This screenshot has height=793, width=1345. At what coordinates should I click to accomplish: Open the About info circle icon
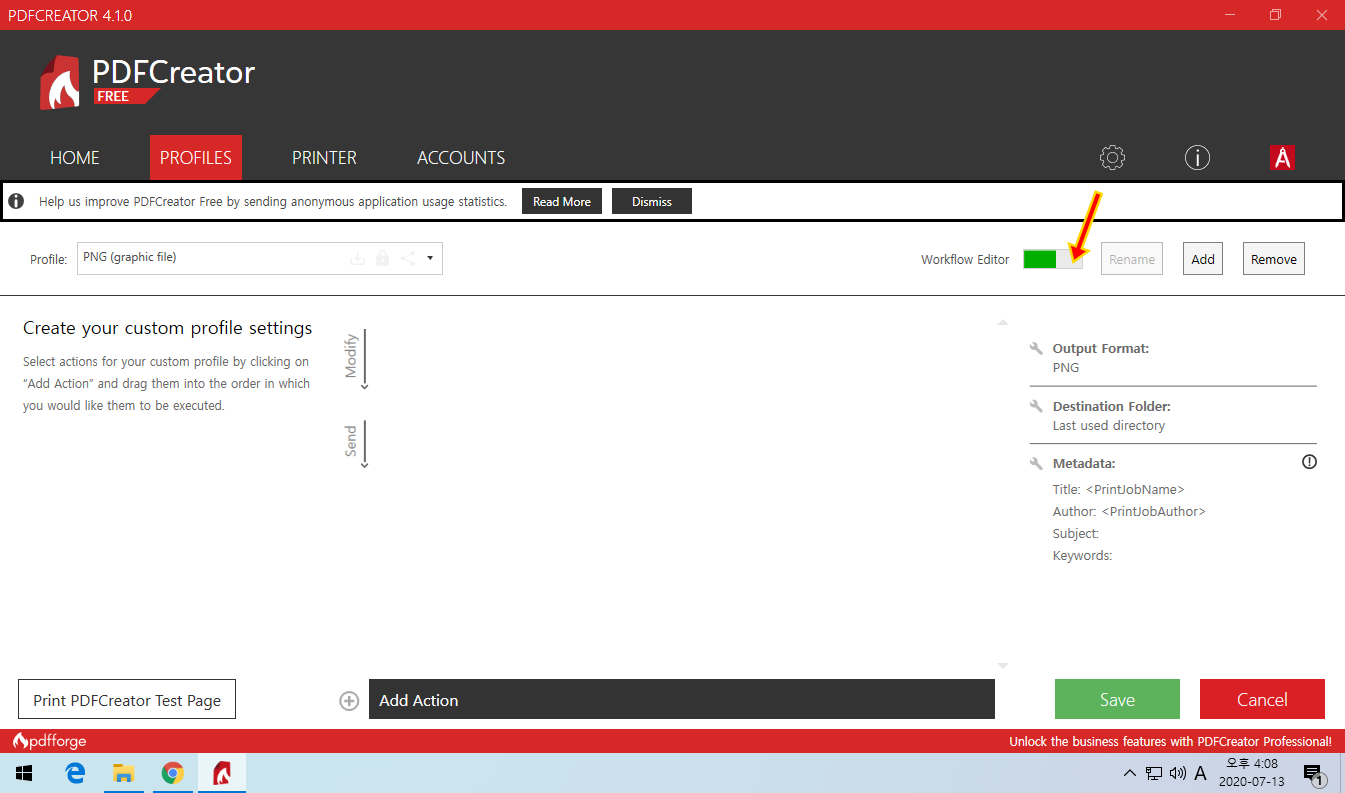pyautogui.click(x=1197, y=157)
